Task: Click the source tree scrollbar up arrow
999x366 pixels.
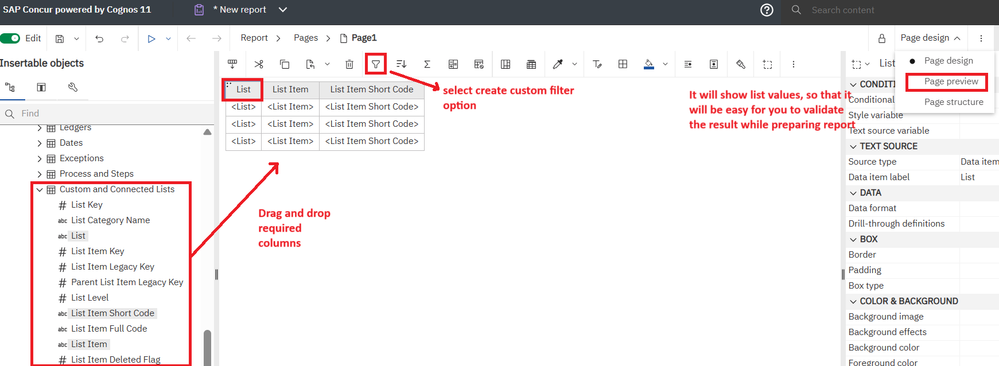Action: (x=207, y=132)
